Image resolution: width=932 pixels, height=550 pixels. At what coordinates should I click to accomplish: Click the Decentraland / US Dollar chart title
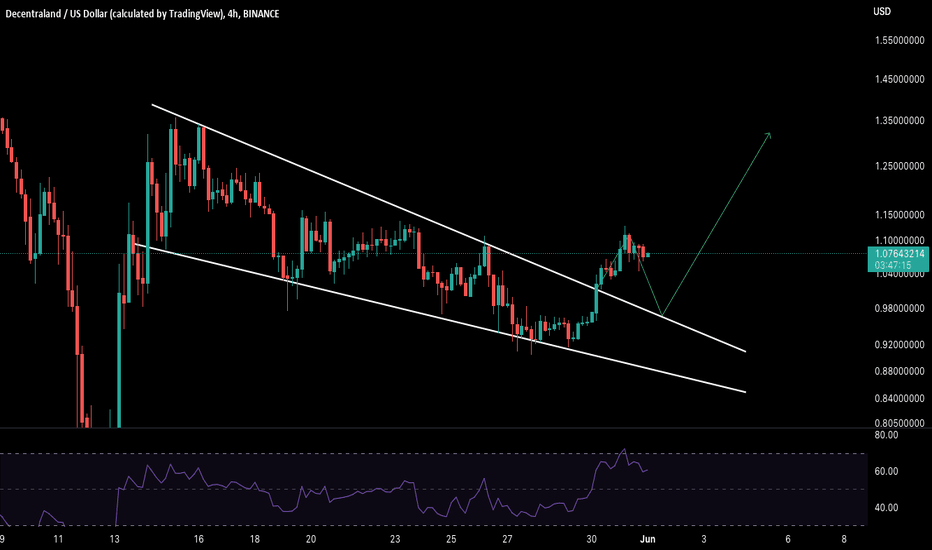(x=142, y=14)
